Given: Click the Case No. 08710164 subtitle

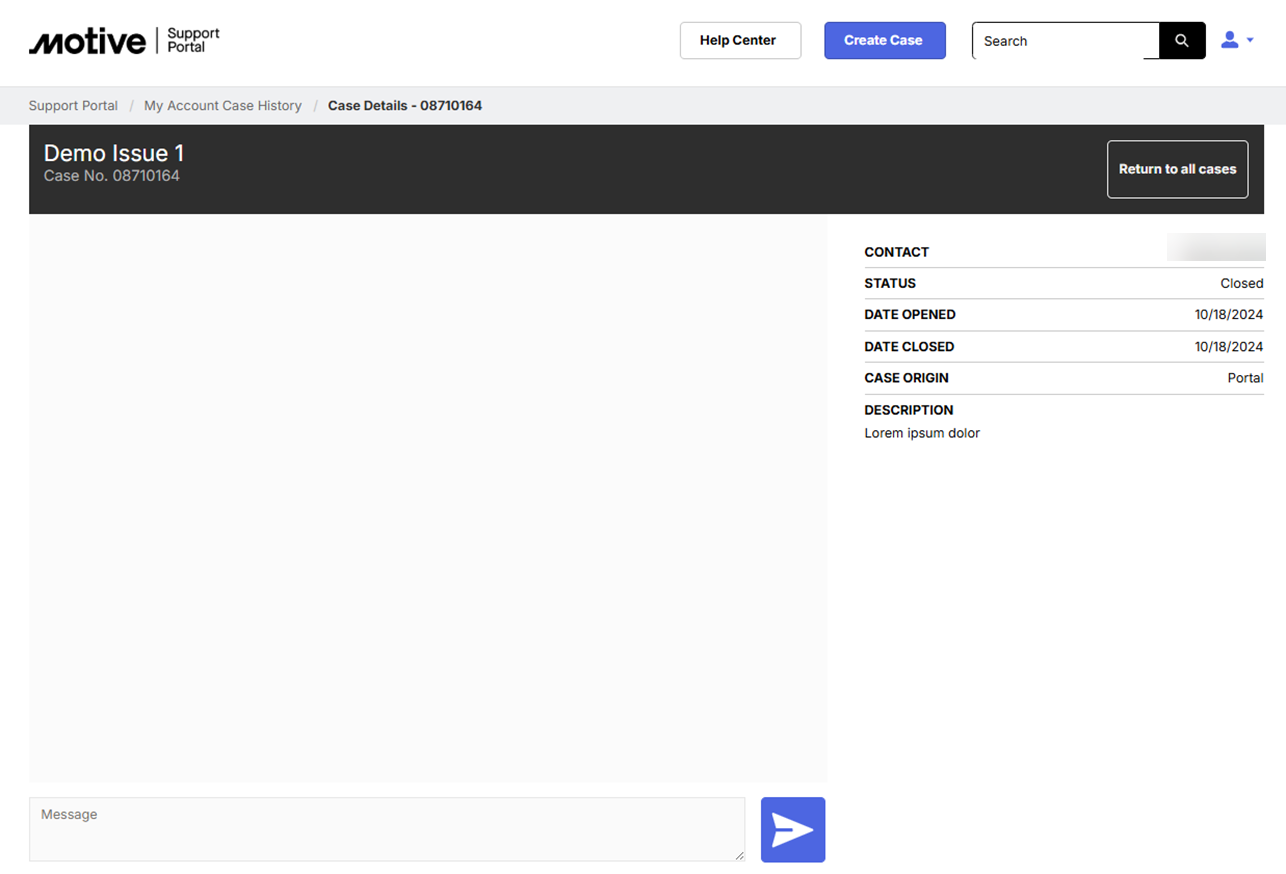Looking at the screenshot, I should tap(112, 176).
